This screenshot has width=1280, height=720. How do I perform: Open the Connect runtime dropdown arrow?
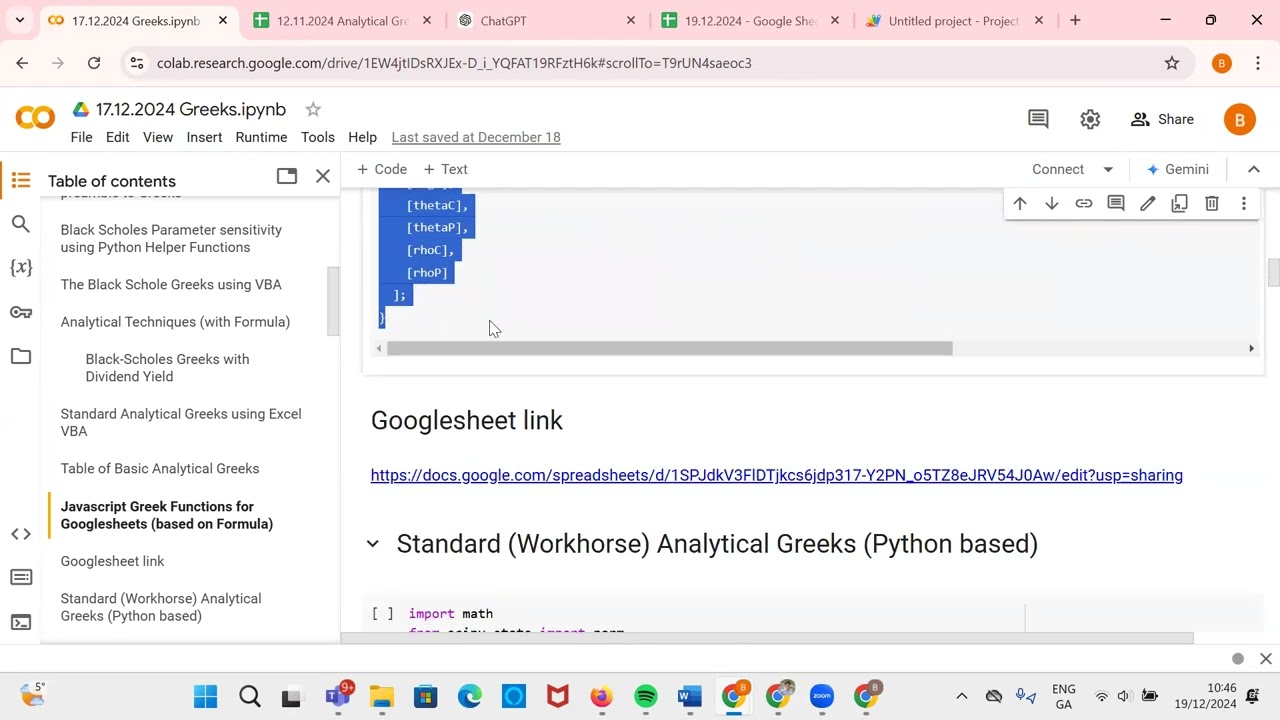point(1108,169)
